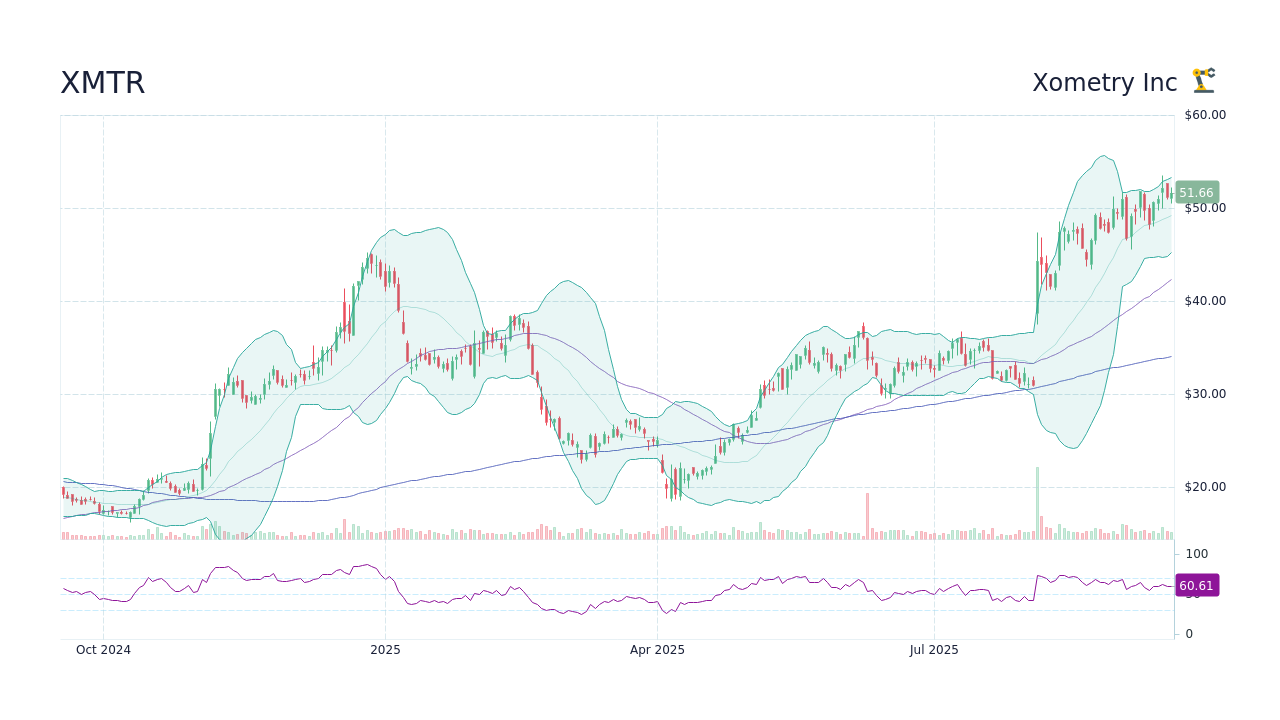Click the robot arm icon beside Xometry Inc

click(1204, 80)
